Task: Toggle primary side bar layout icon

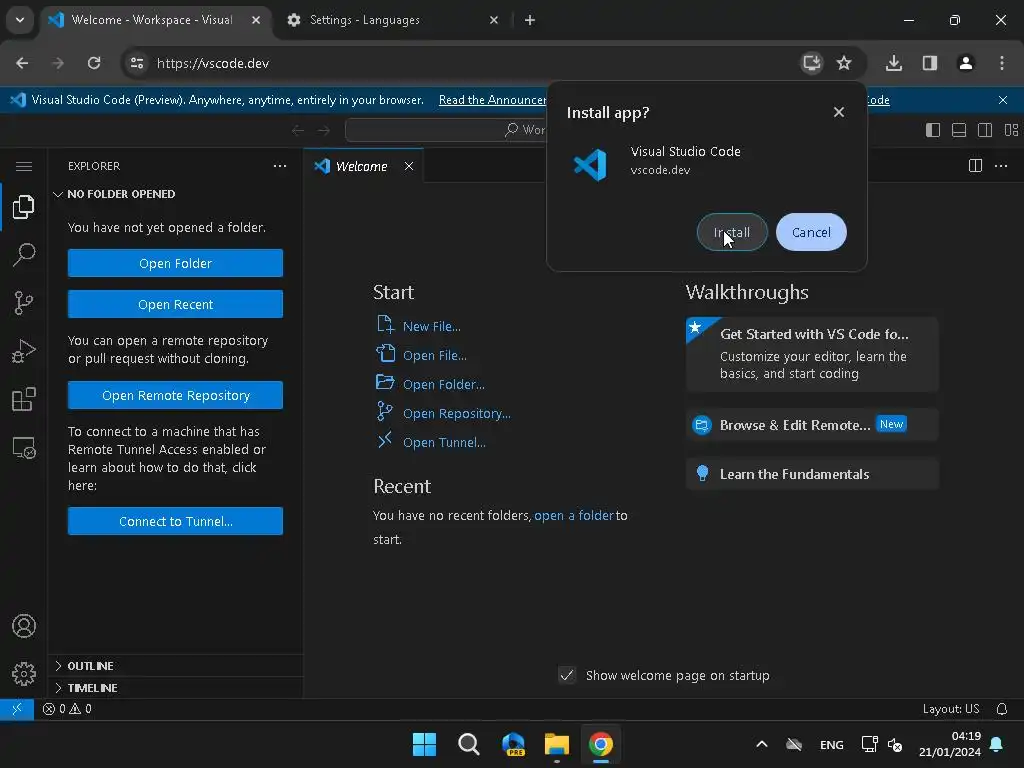Action: click(933, 130)
